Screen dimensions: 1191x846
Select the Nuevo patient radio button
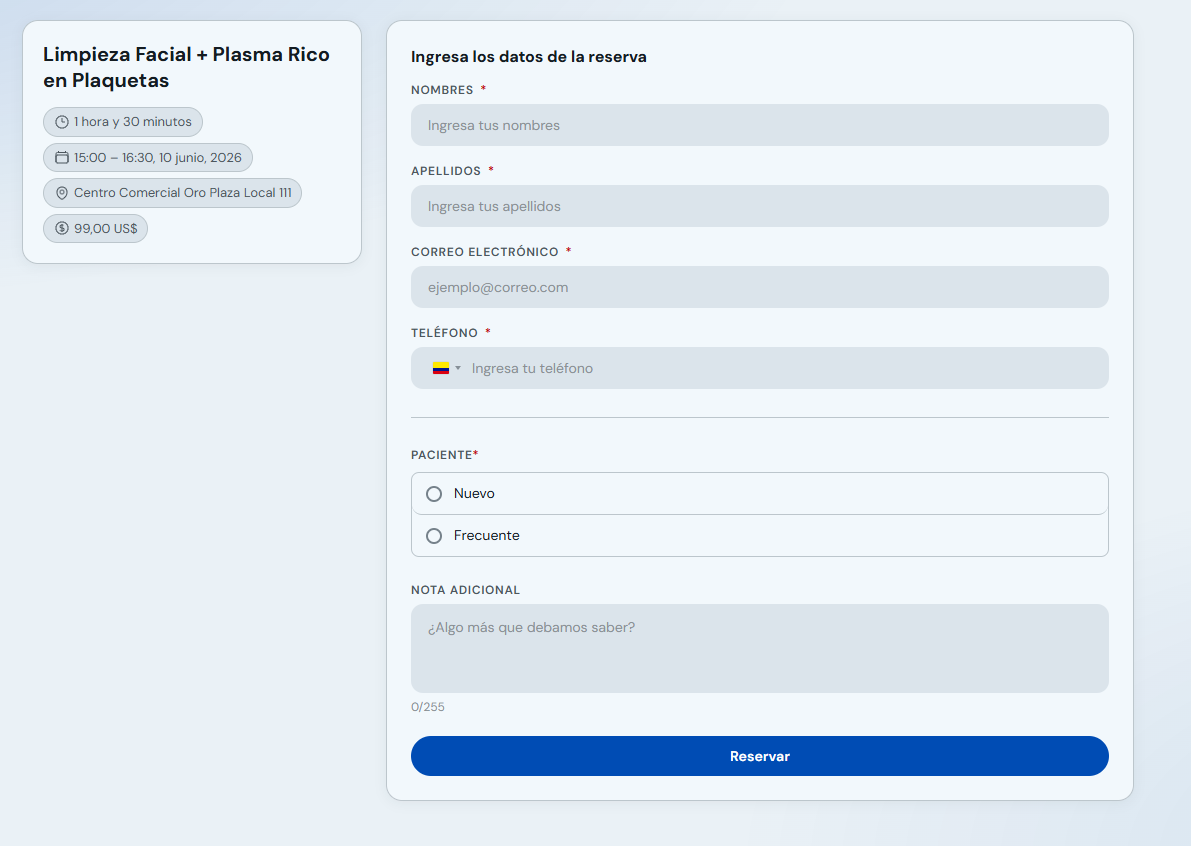(x=434, y=494)
